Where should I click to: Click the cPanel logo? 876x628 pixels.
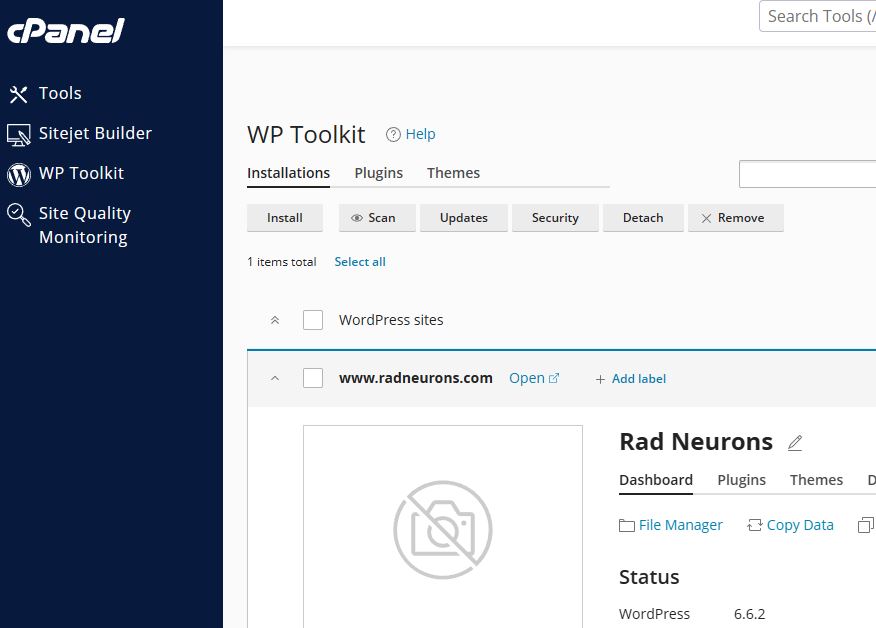point(65,31)
